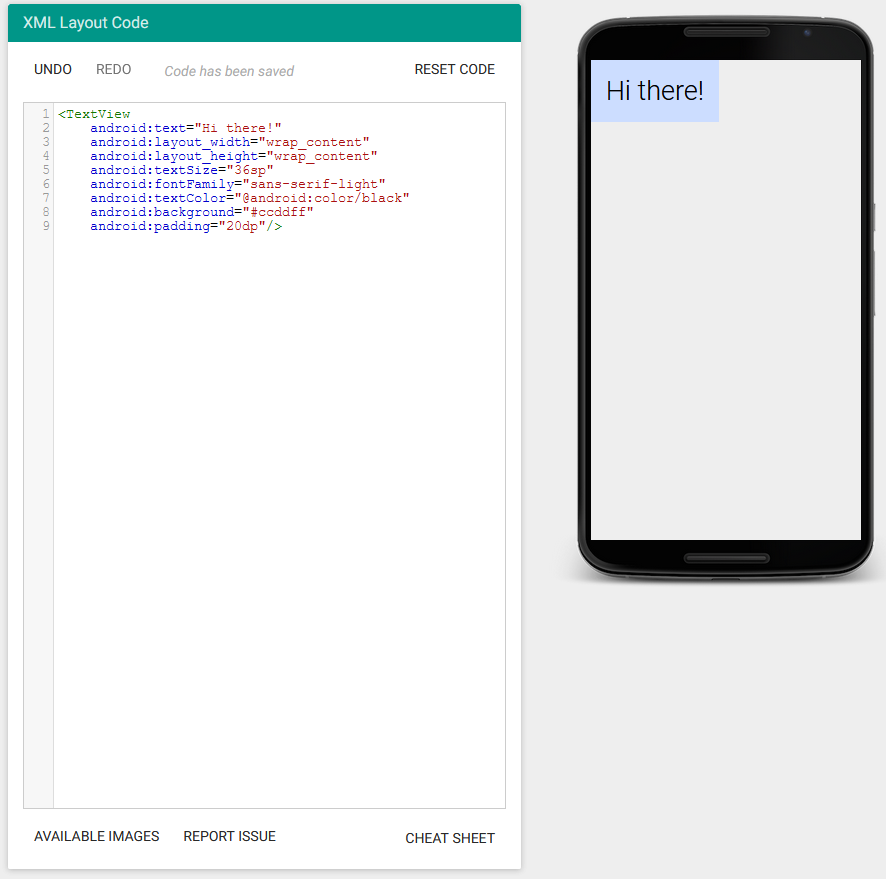Open the REPORT ISSUE link
The image size is (886, 879).
pyautogui.click(x=229, y=836)
